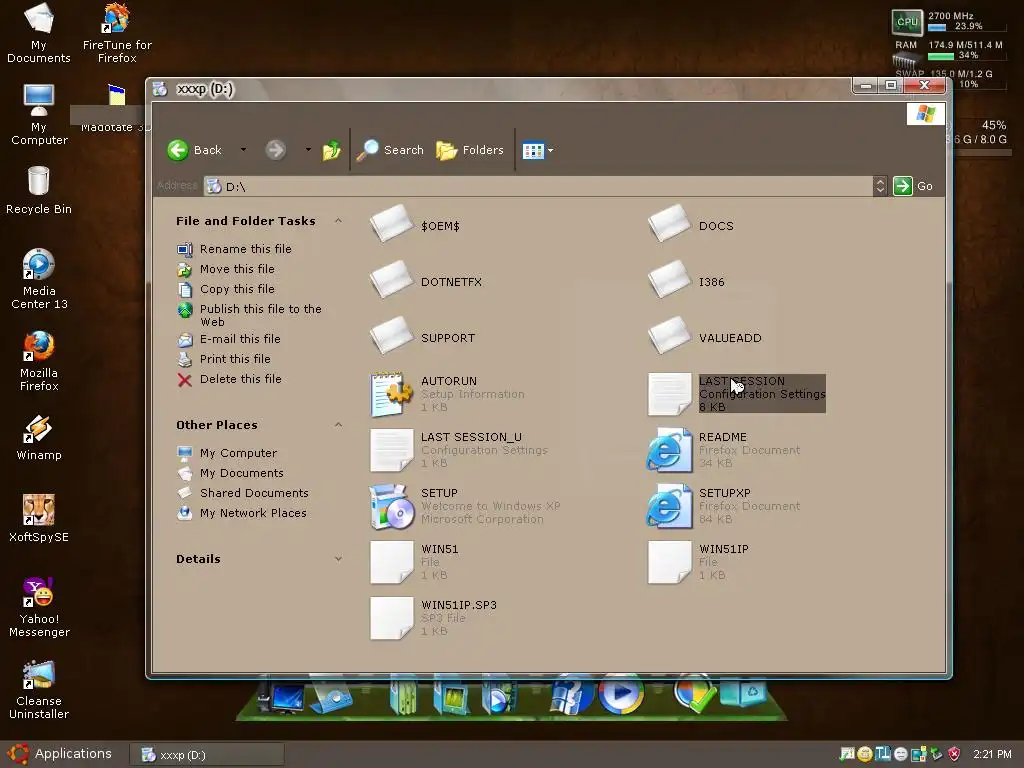The height and width of the screenshot is (768, 1024).
Task: Select the DOCS folder
Action: pos(691,224)
